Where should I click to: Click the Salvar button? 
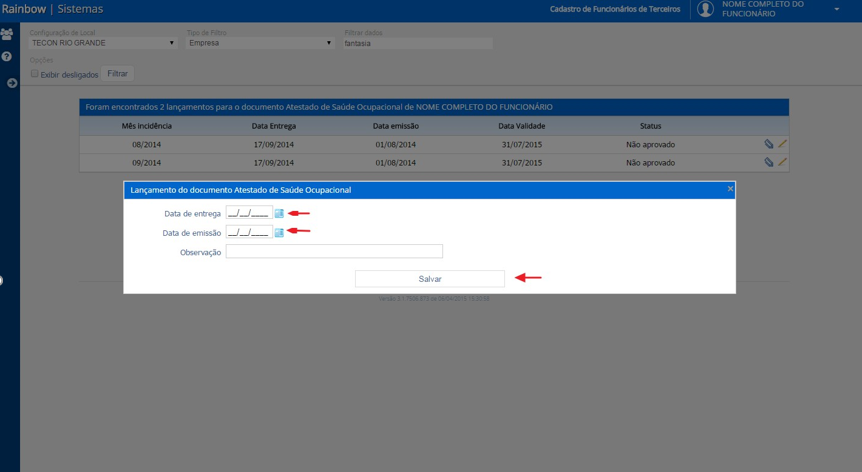click(x=430, y=279)
